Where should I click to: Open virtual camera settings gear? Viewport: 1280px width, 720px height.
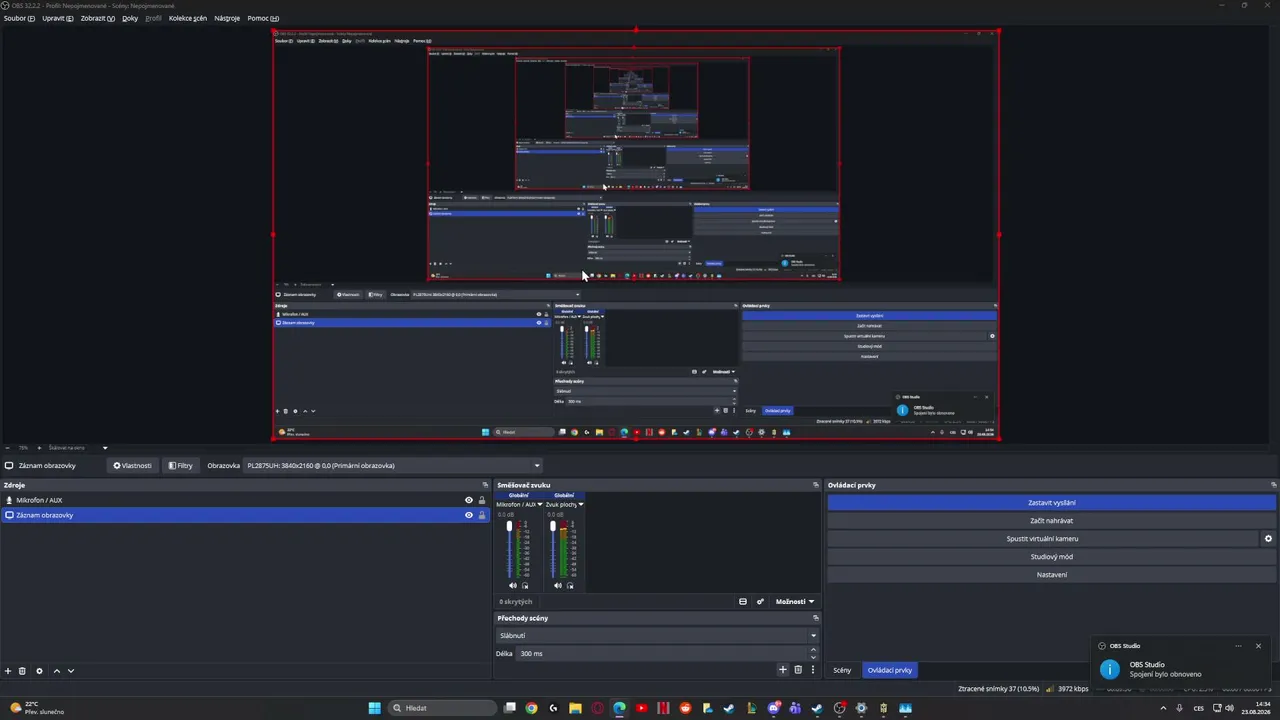(1268, 539)
